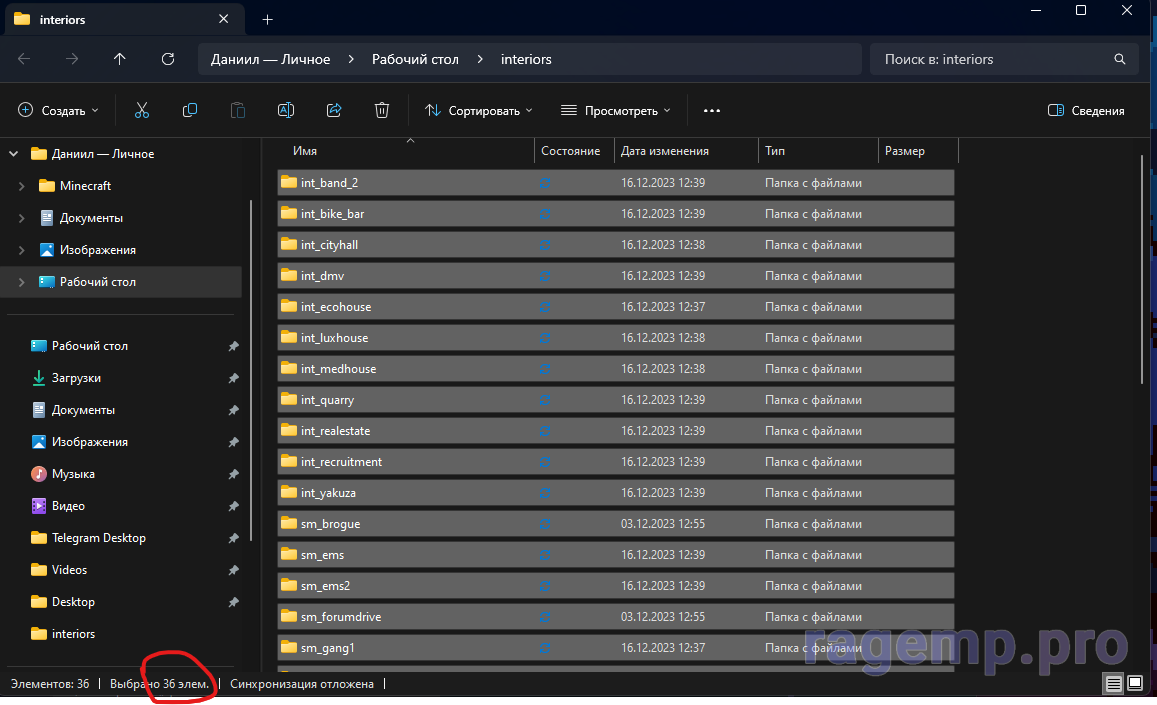Click the Delete trash bin icon
1157x705 pixels.
(381, 111)
